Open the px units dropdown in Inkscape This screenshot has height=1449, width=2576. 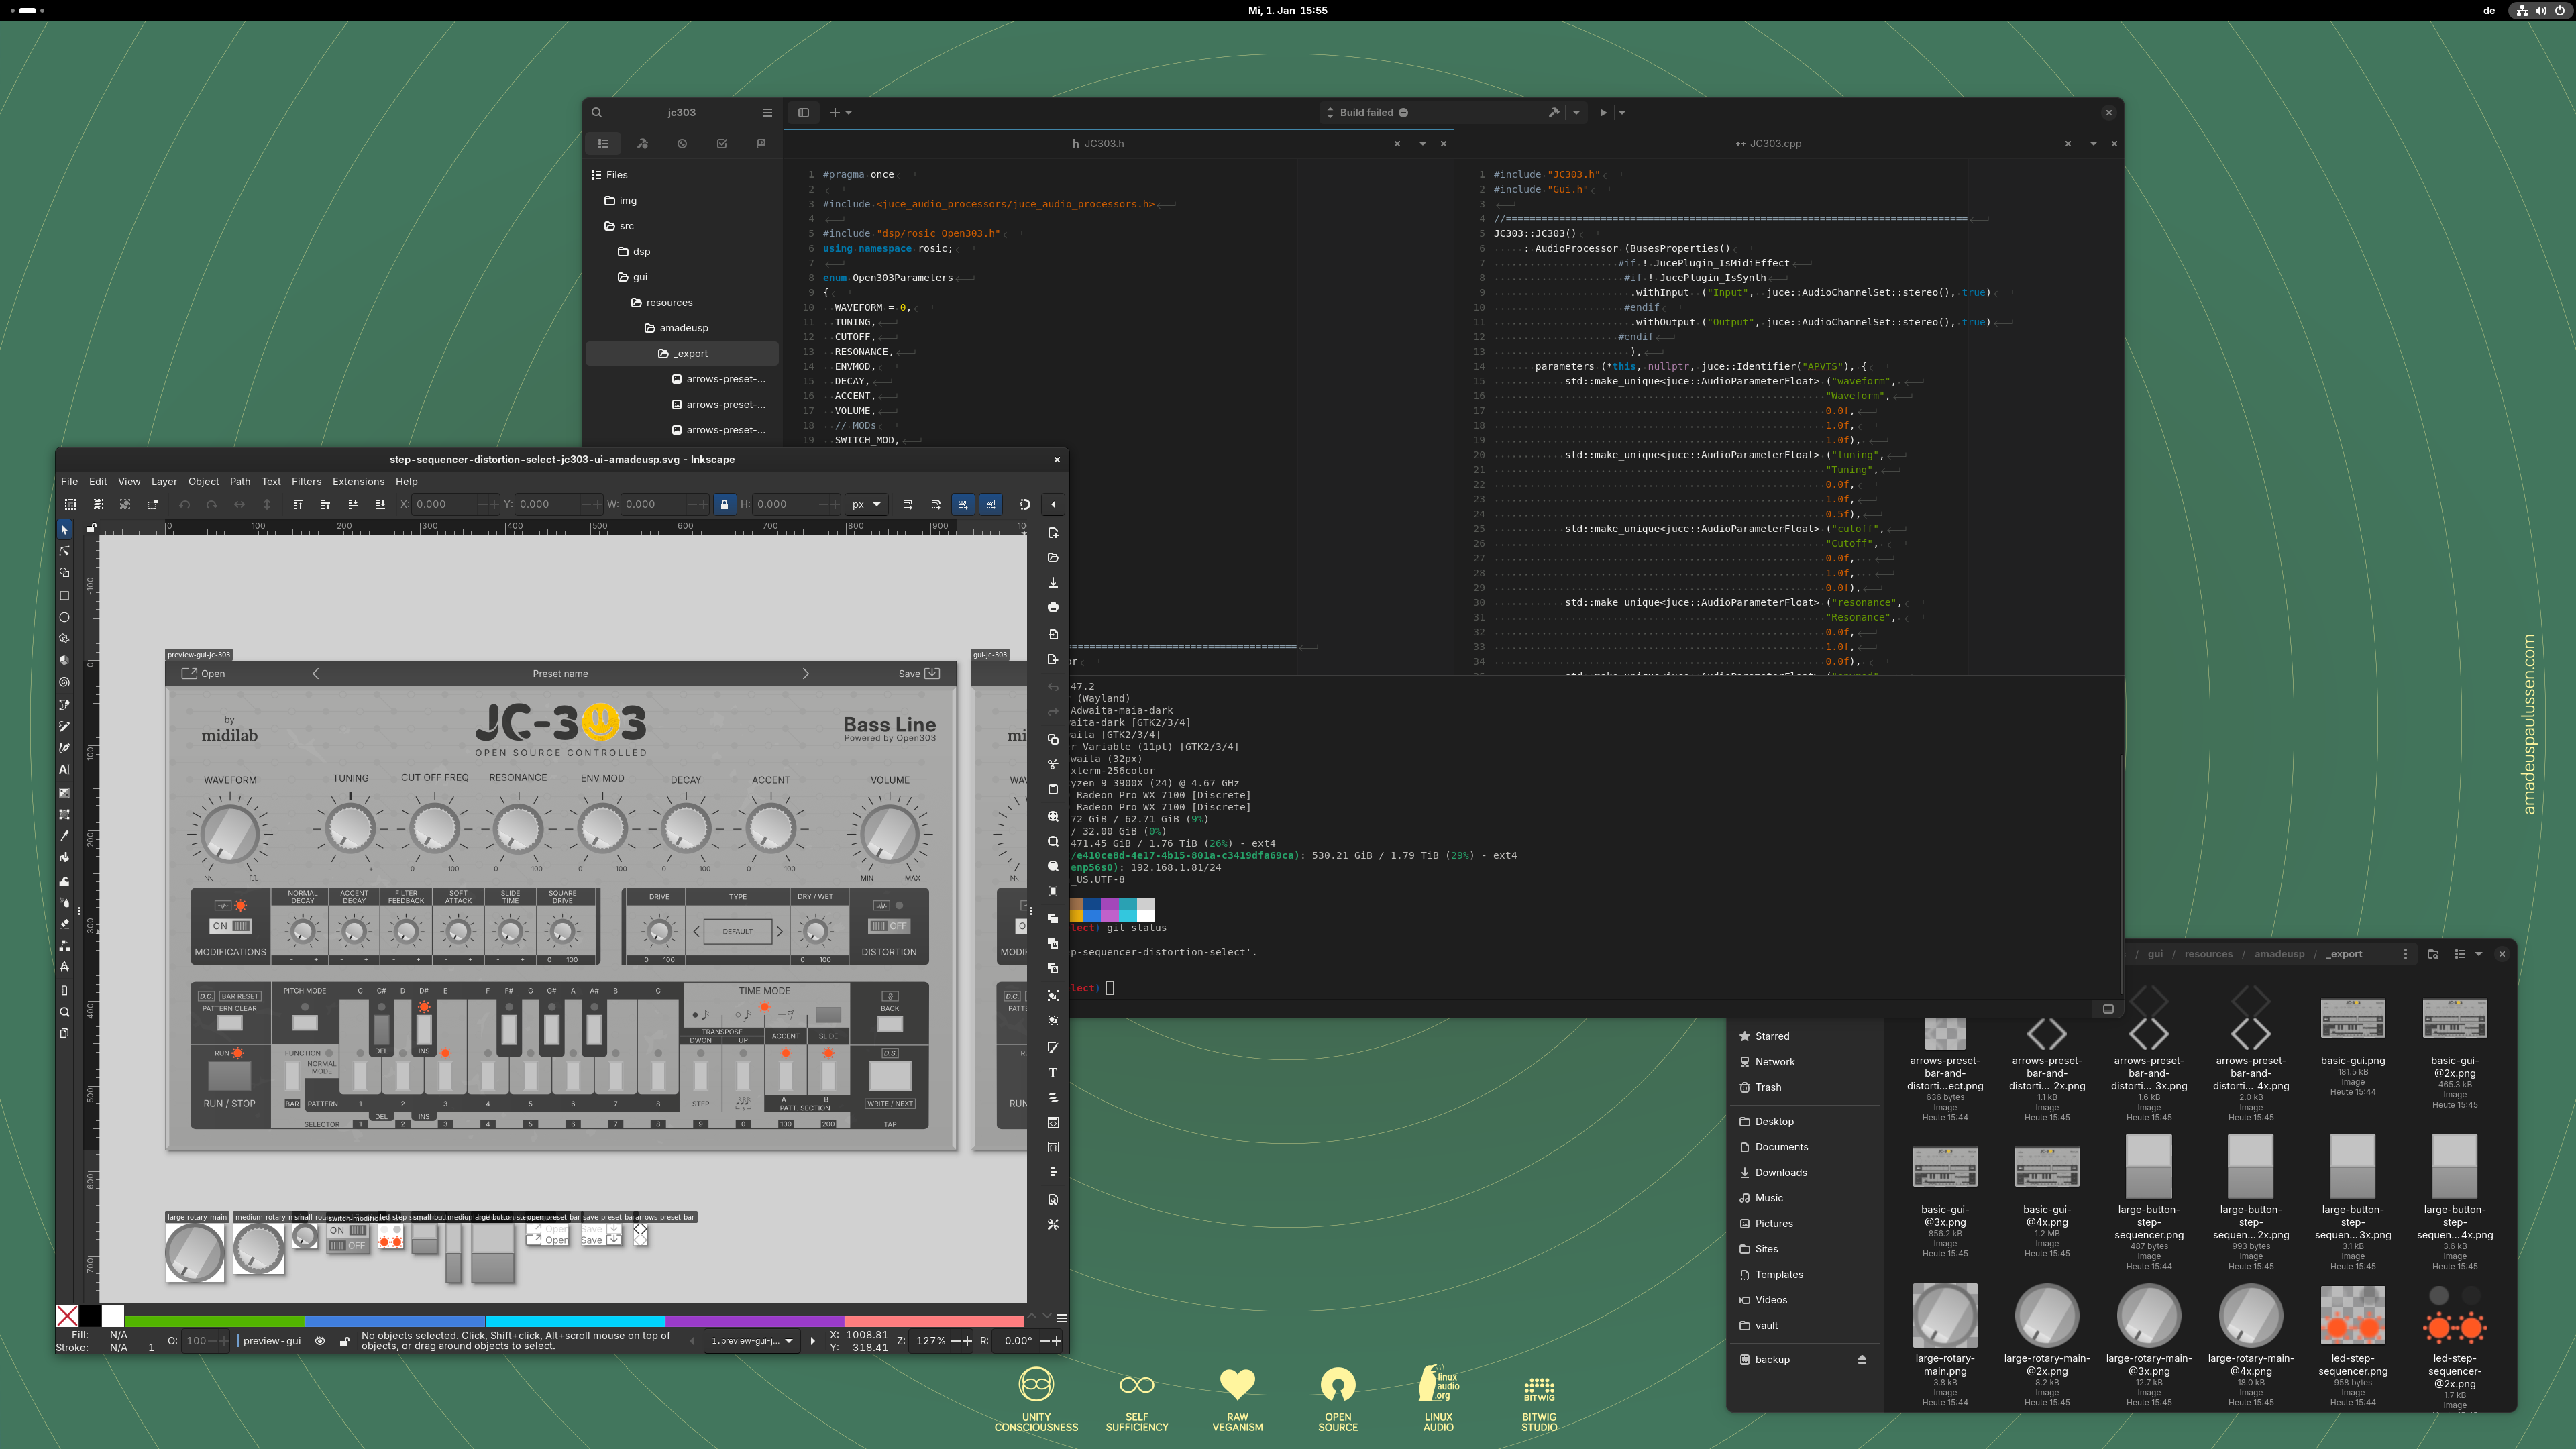[866, 504]
